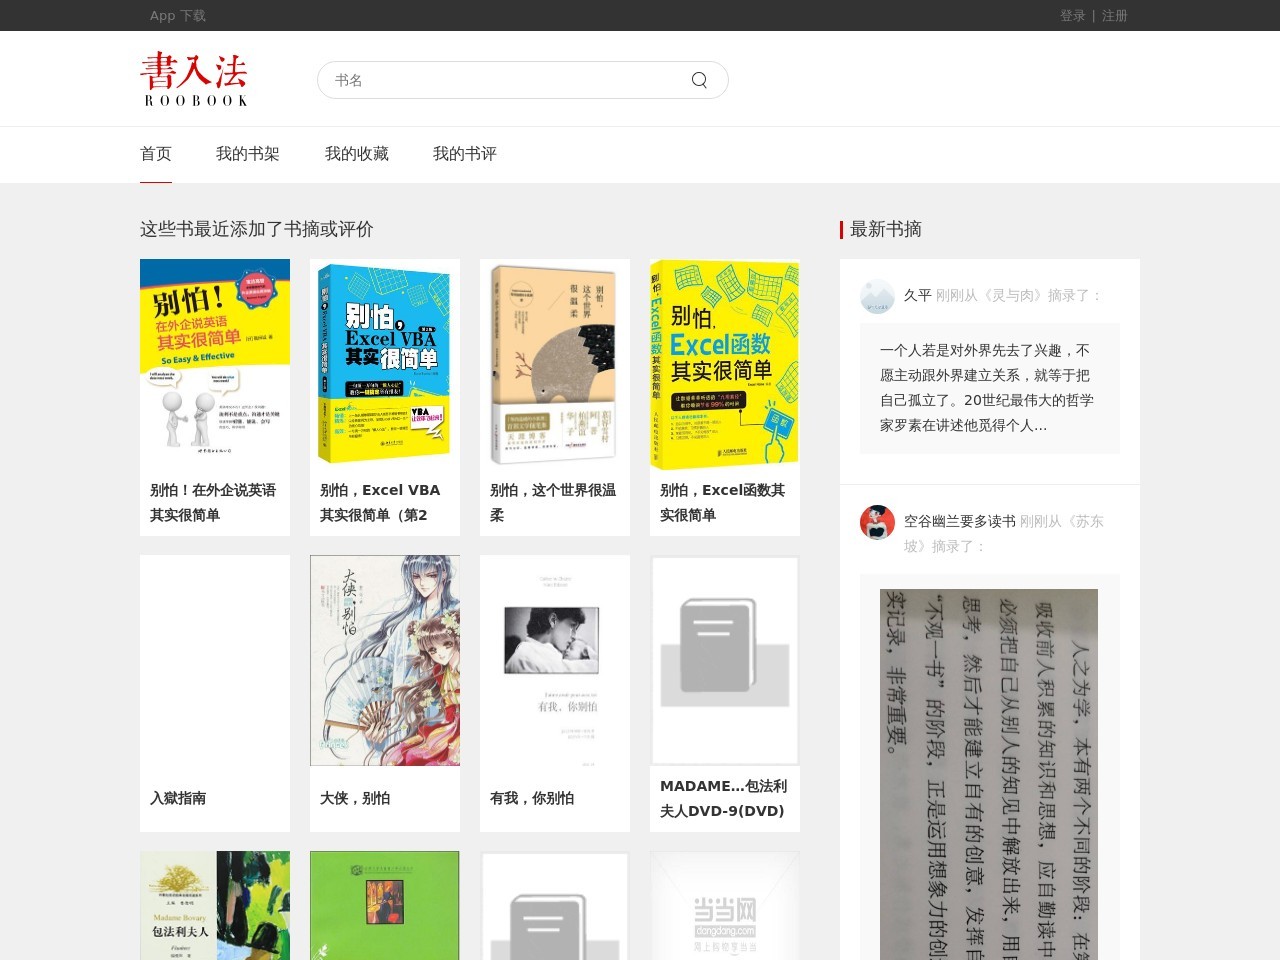Click the heading 这些书最近添加了书摘或评价
Image resolution: width=1280 pixels, height=960 pixels.
(257, 229)
